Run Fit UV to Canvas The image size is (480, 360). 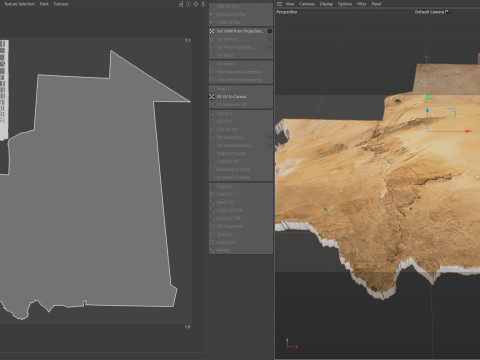(x=240, y=96)
